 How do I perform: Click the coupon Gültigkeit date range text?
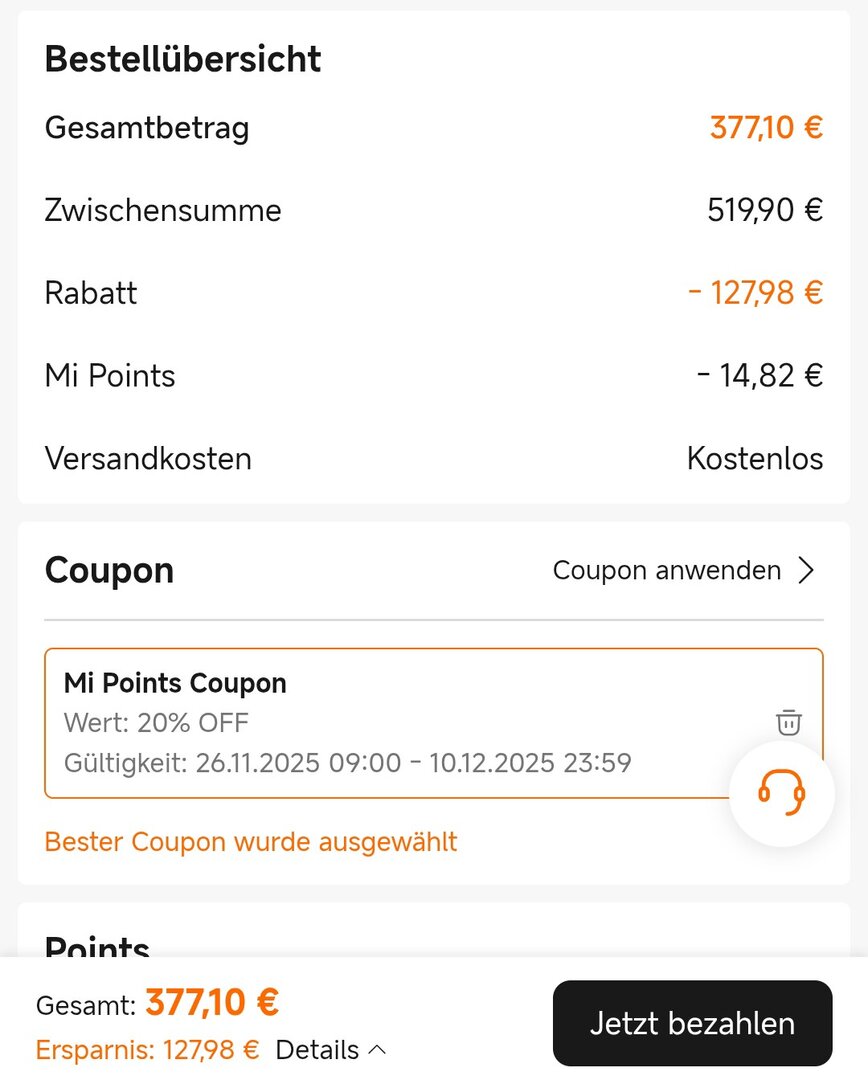(x=348, y=763)
